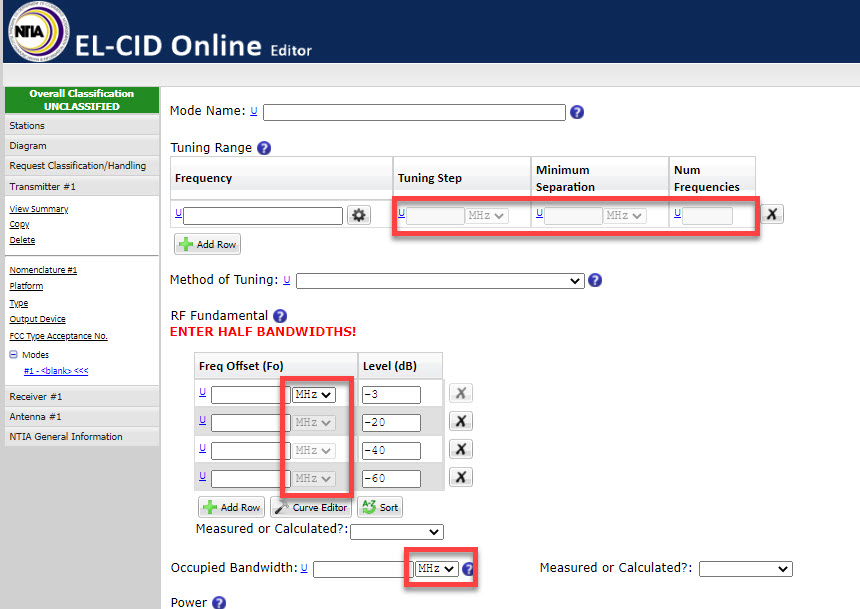The width and height of the screenshot is (860, 609).
Task: Open help for RF Fundamental section
Action: coord(280,316)
